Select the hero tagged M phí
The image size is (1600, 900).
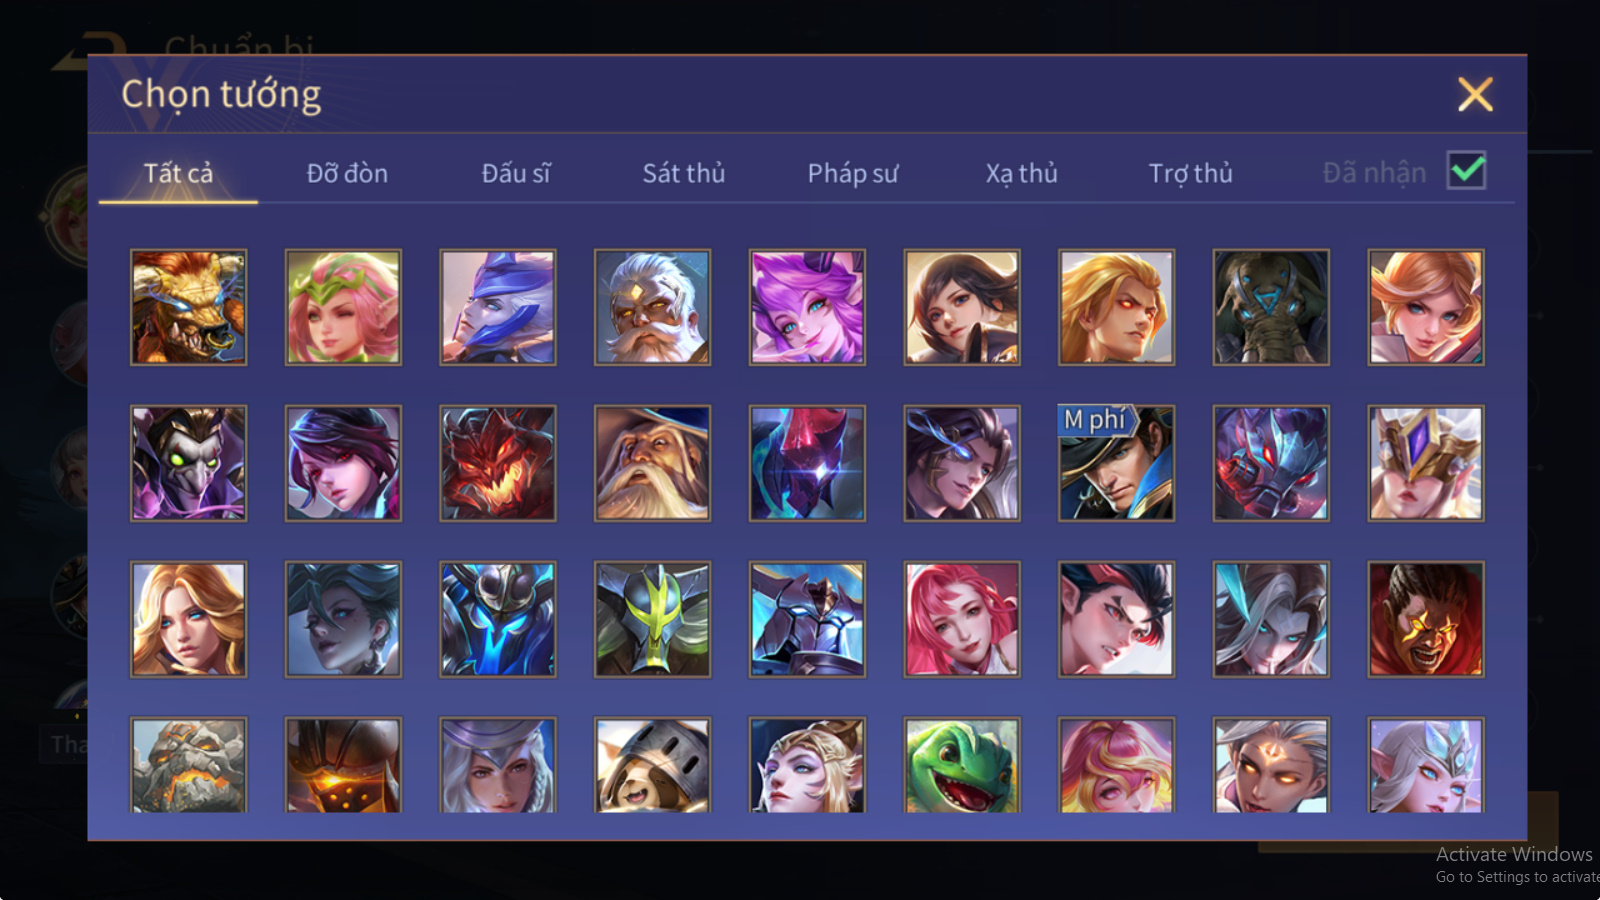[1117, 463]
